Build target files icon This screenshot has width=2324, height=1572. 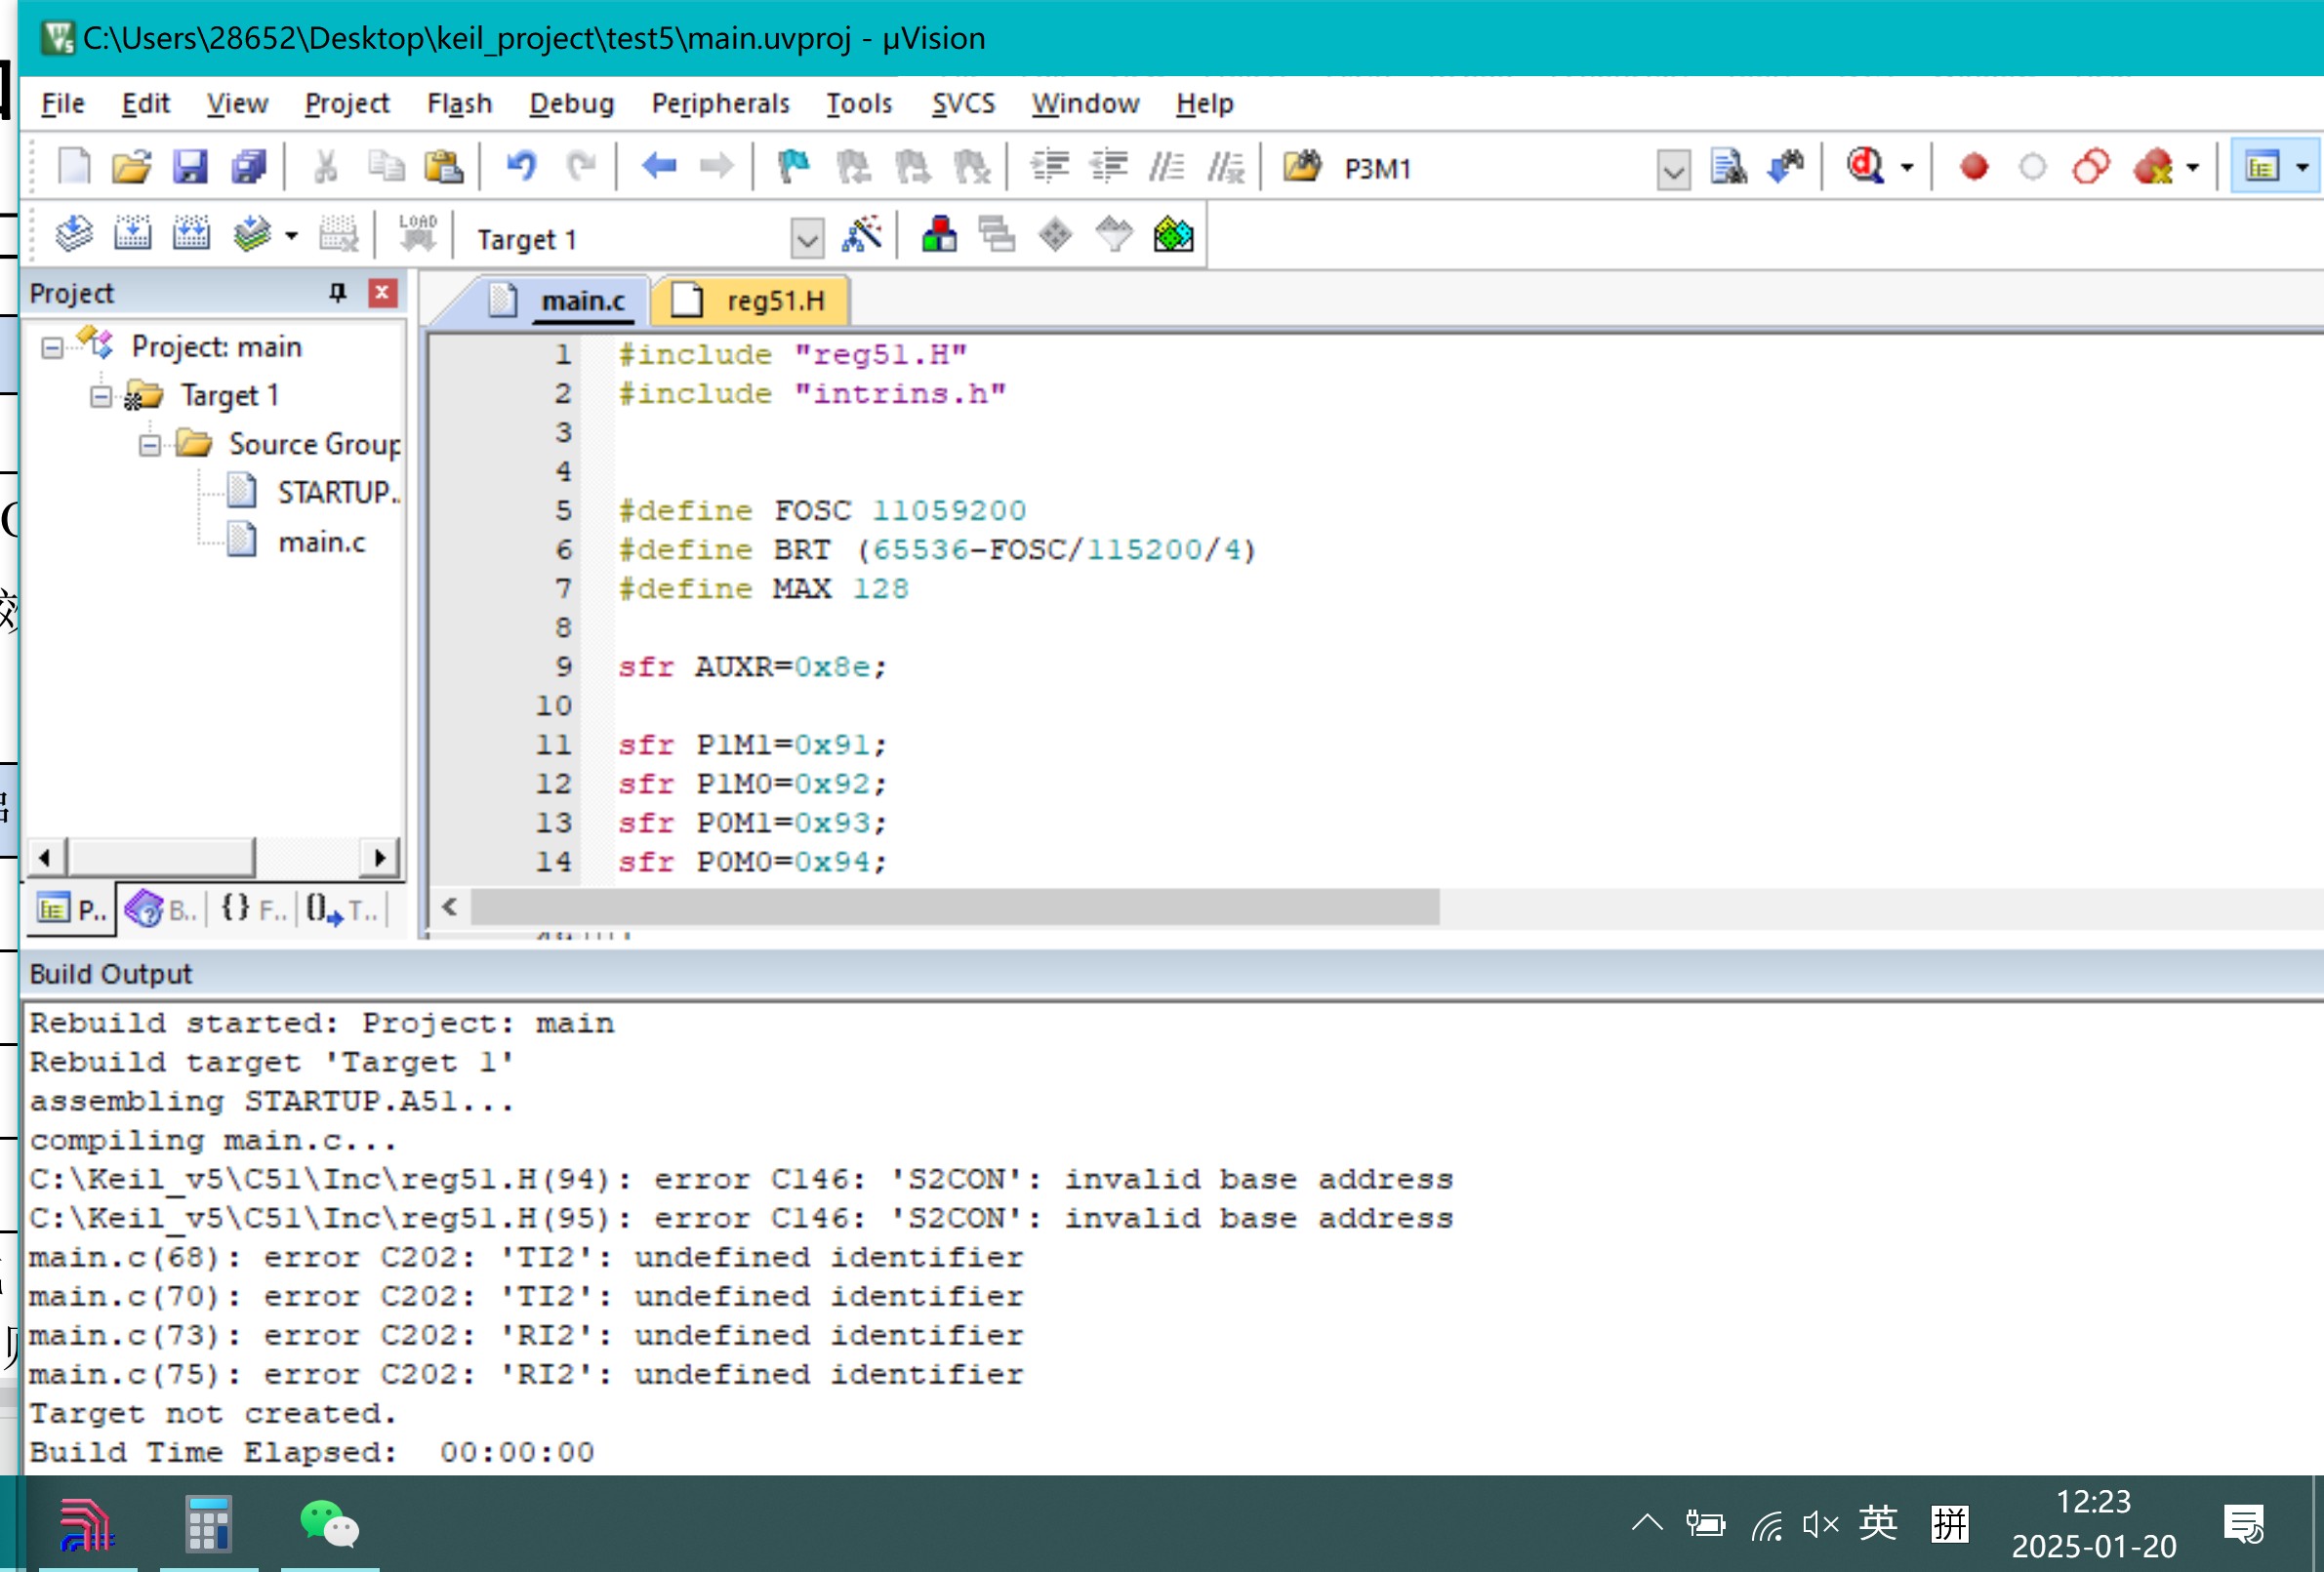tap(132, 235)
